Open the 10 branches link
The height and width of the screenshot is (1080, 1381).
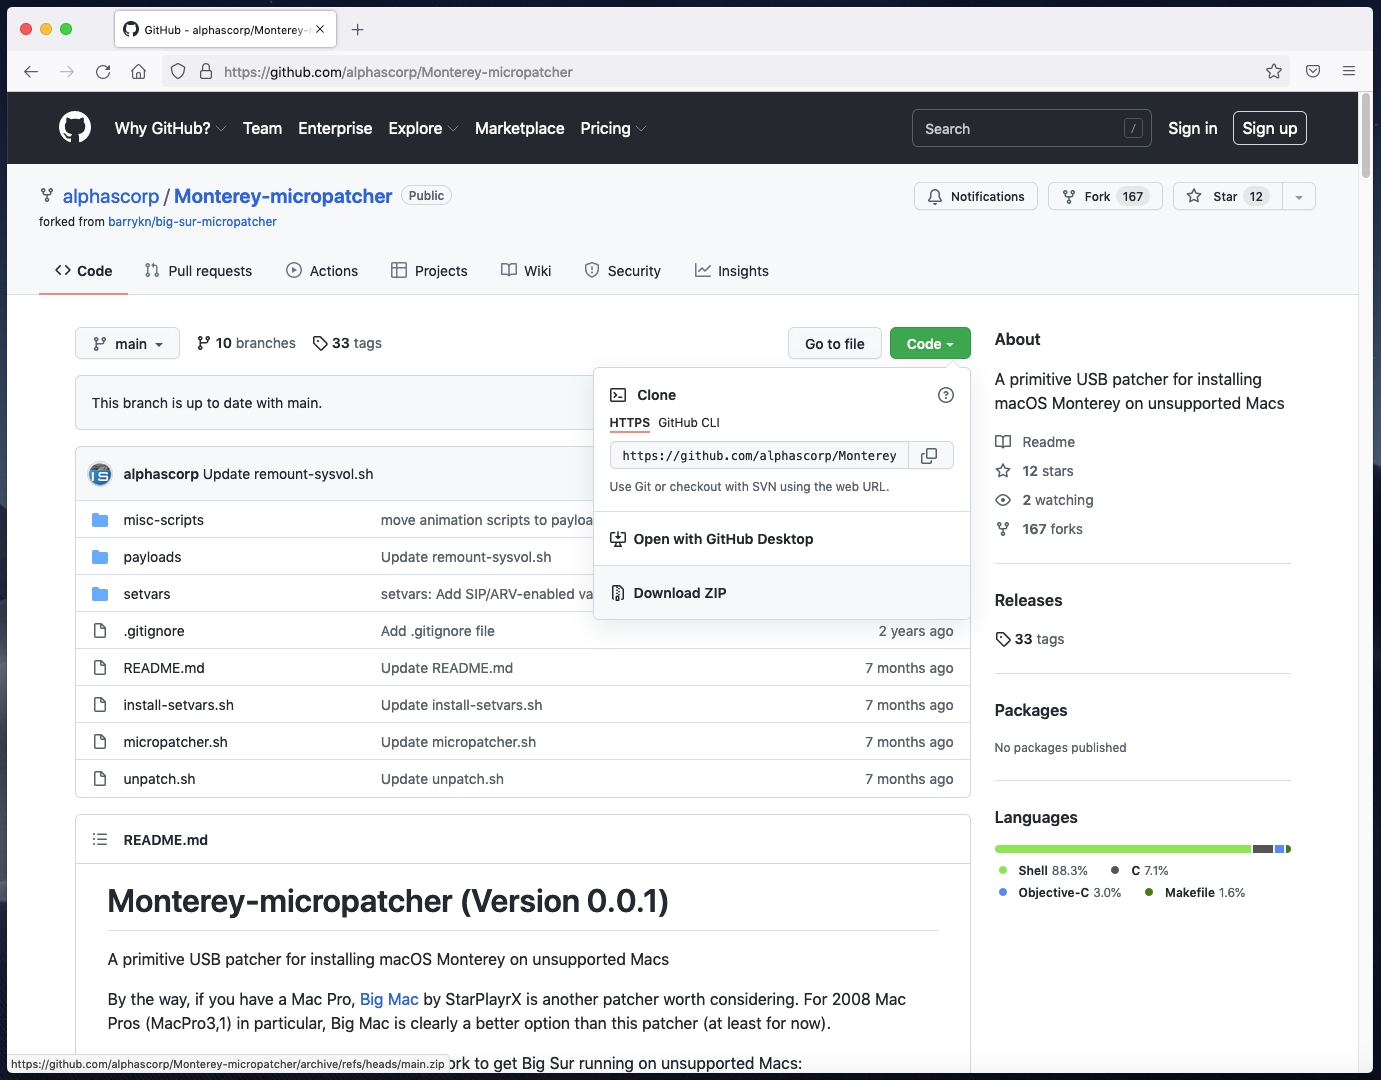(x=246, y=343)
